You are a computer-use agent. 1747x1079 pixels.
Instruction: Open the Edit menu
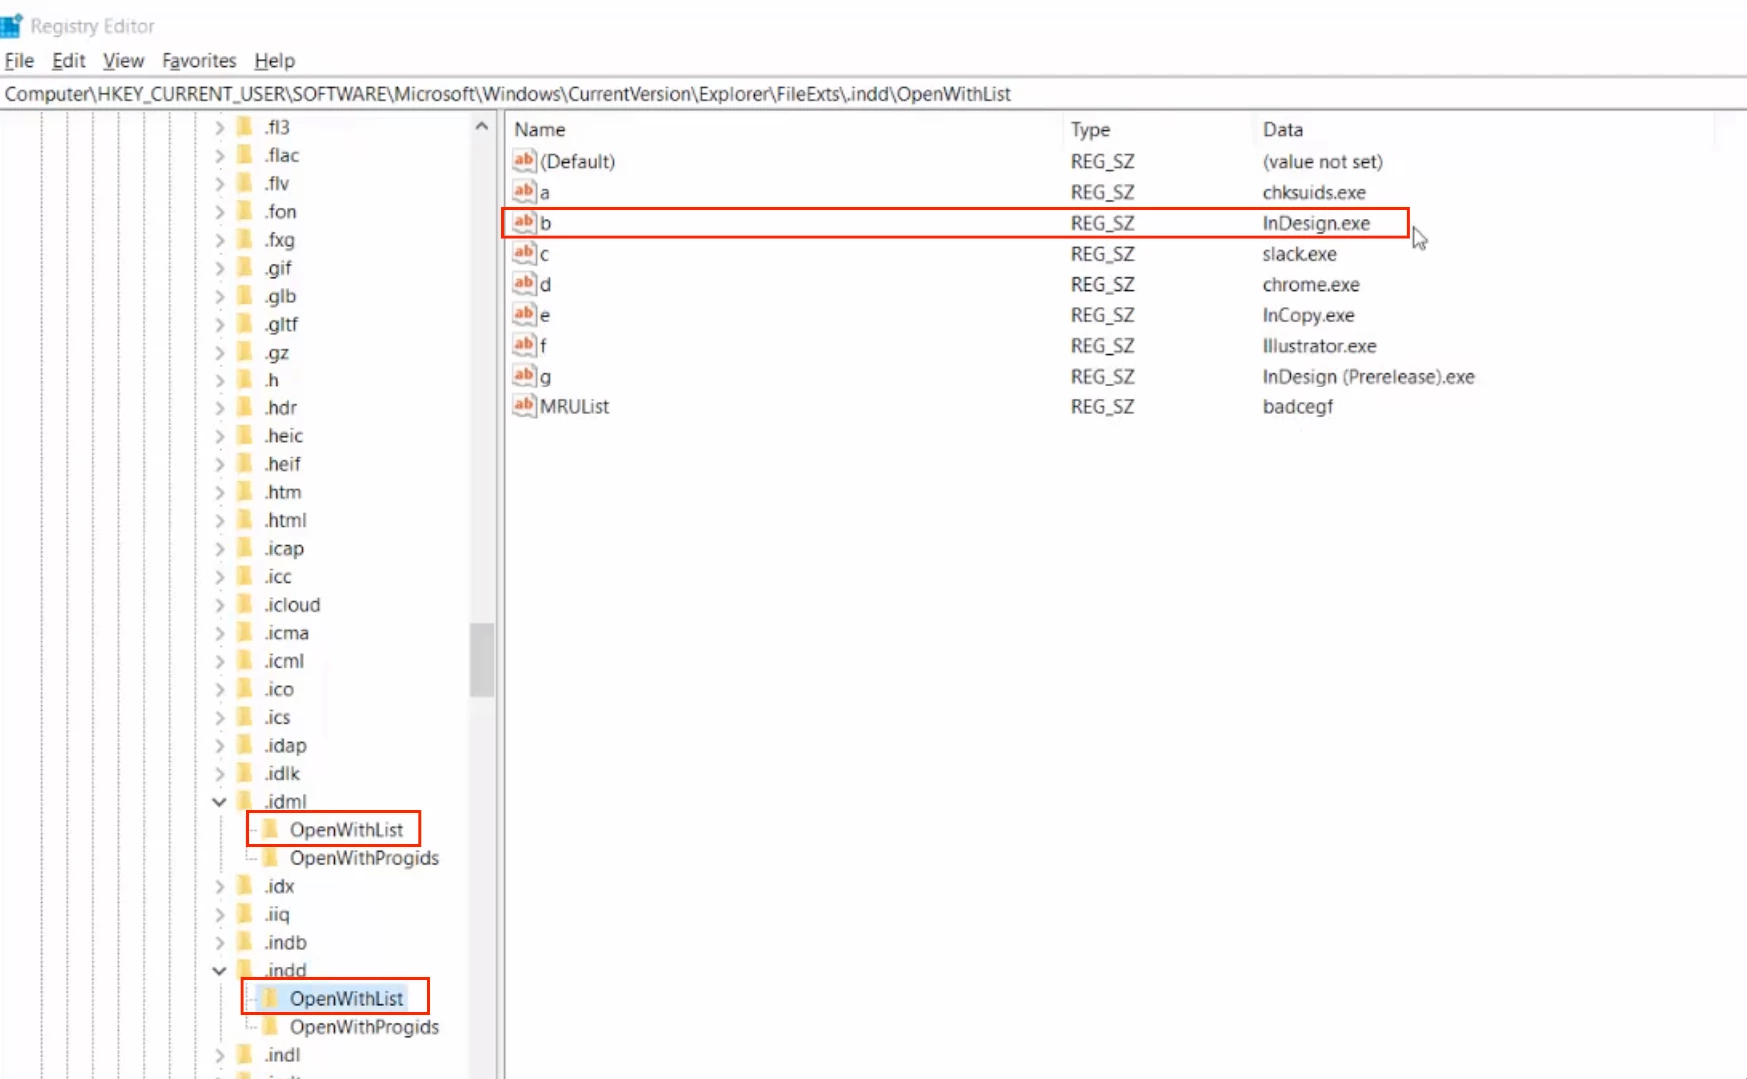point(68,60)
